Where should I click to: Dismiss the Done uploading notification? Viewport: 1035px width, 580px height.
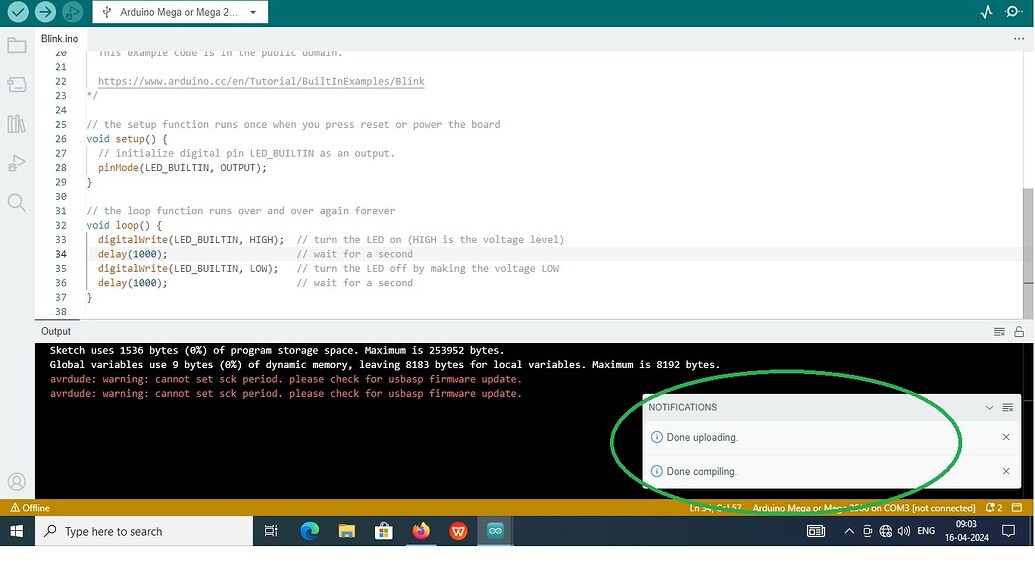pyautogui.click(x=1006, y=437)
